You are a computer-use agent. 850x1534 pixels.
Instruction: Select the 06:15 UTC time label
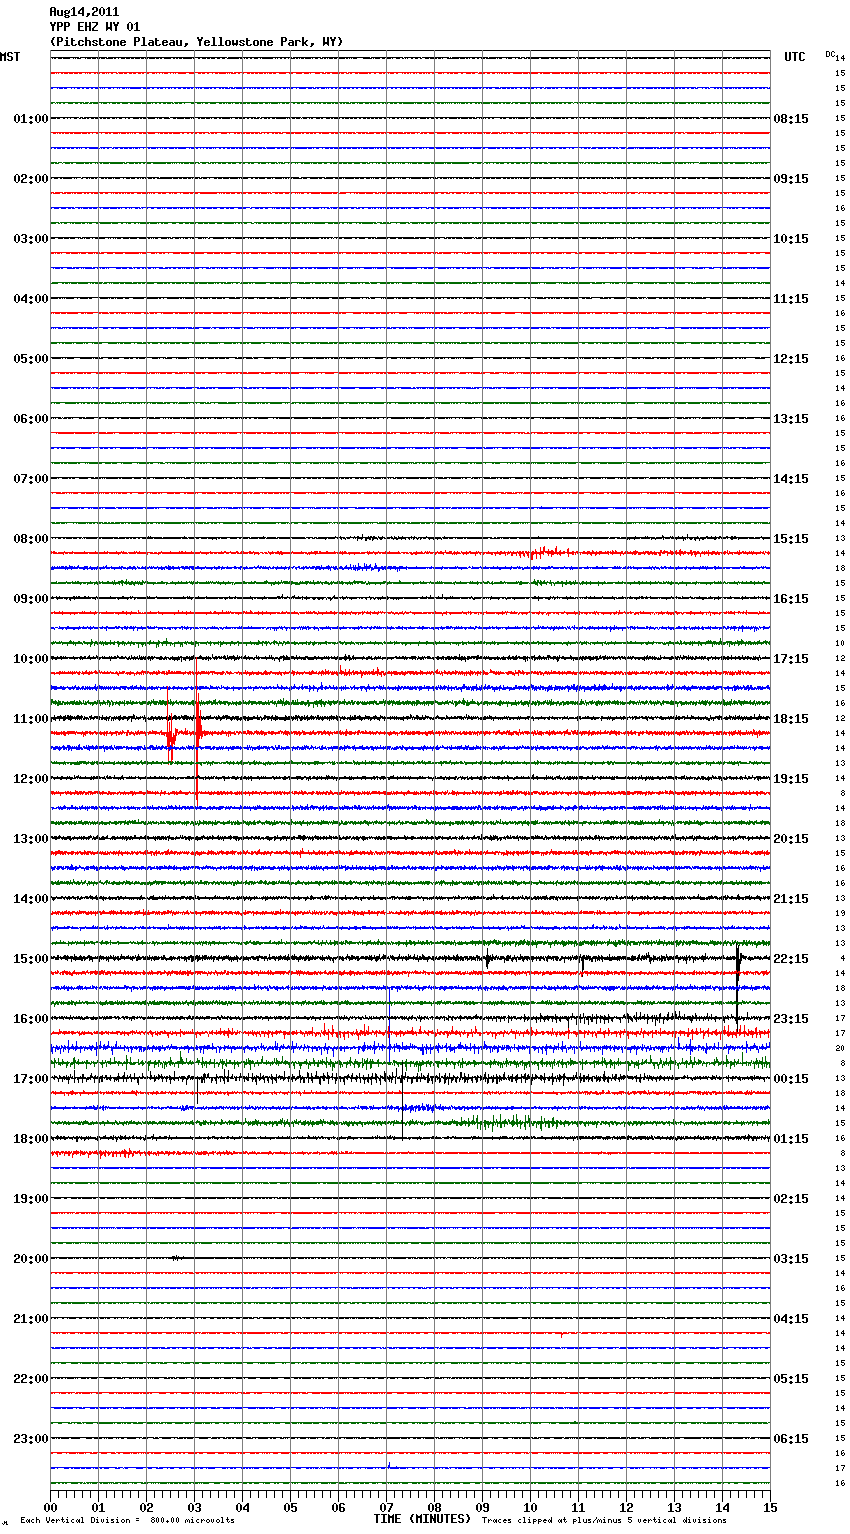click(x=791, y=1439)
